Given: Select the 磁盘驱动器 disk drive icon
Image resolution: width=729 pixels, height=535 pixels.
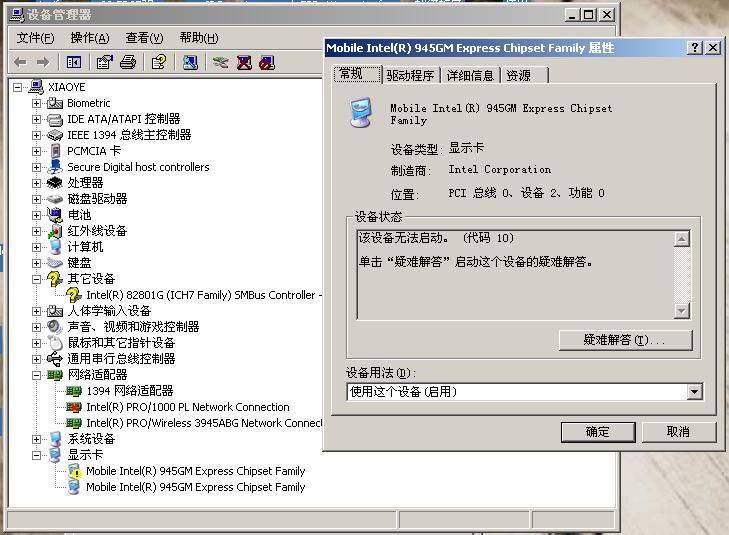Looking at the screenshot, I should tap(55, 199).
